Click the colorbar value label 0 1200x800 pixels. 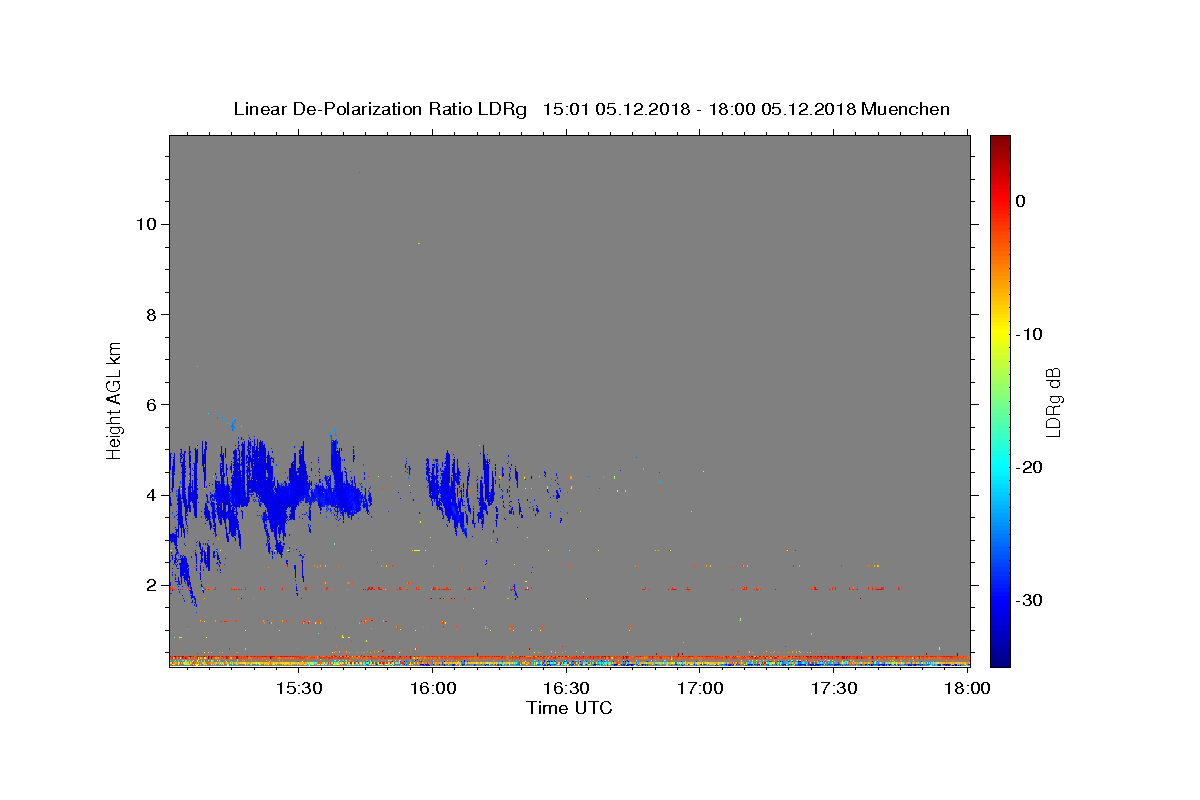[x=1021, y=201]
